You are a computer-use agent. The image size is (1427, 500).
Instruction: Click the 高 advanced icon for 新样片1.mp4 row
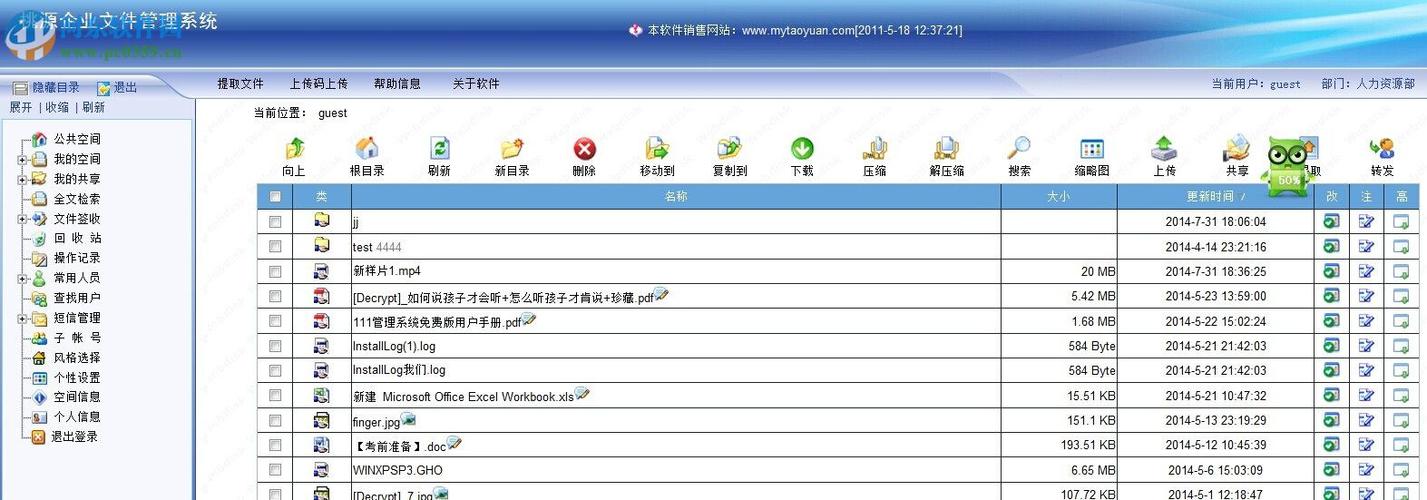tap(1401, 271)
